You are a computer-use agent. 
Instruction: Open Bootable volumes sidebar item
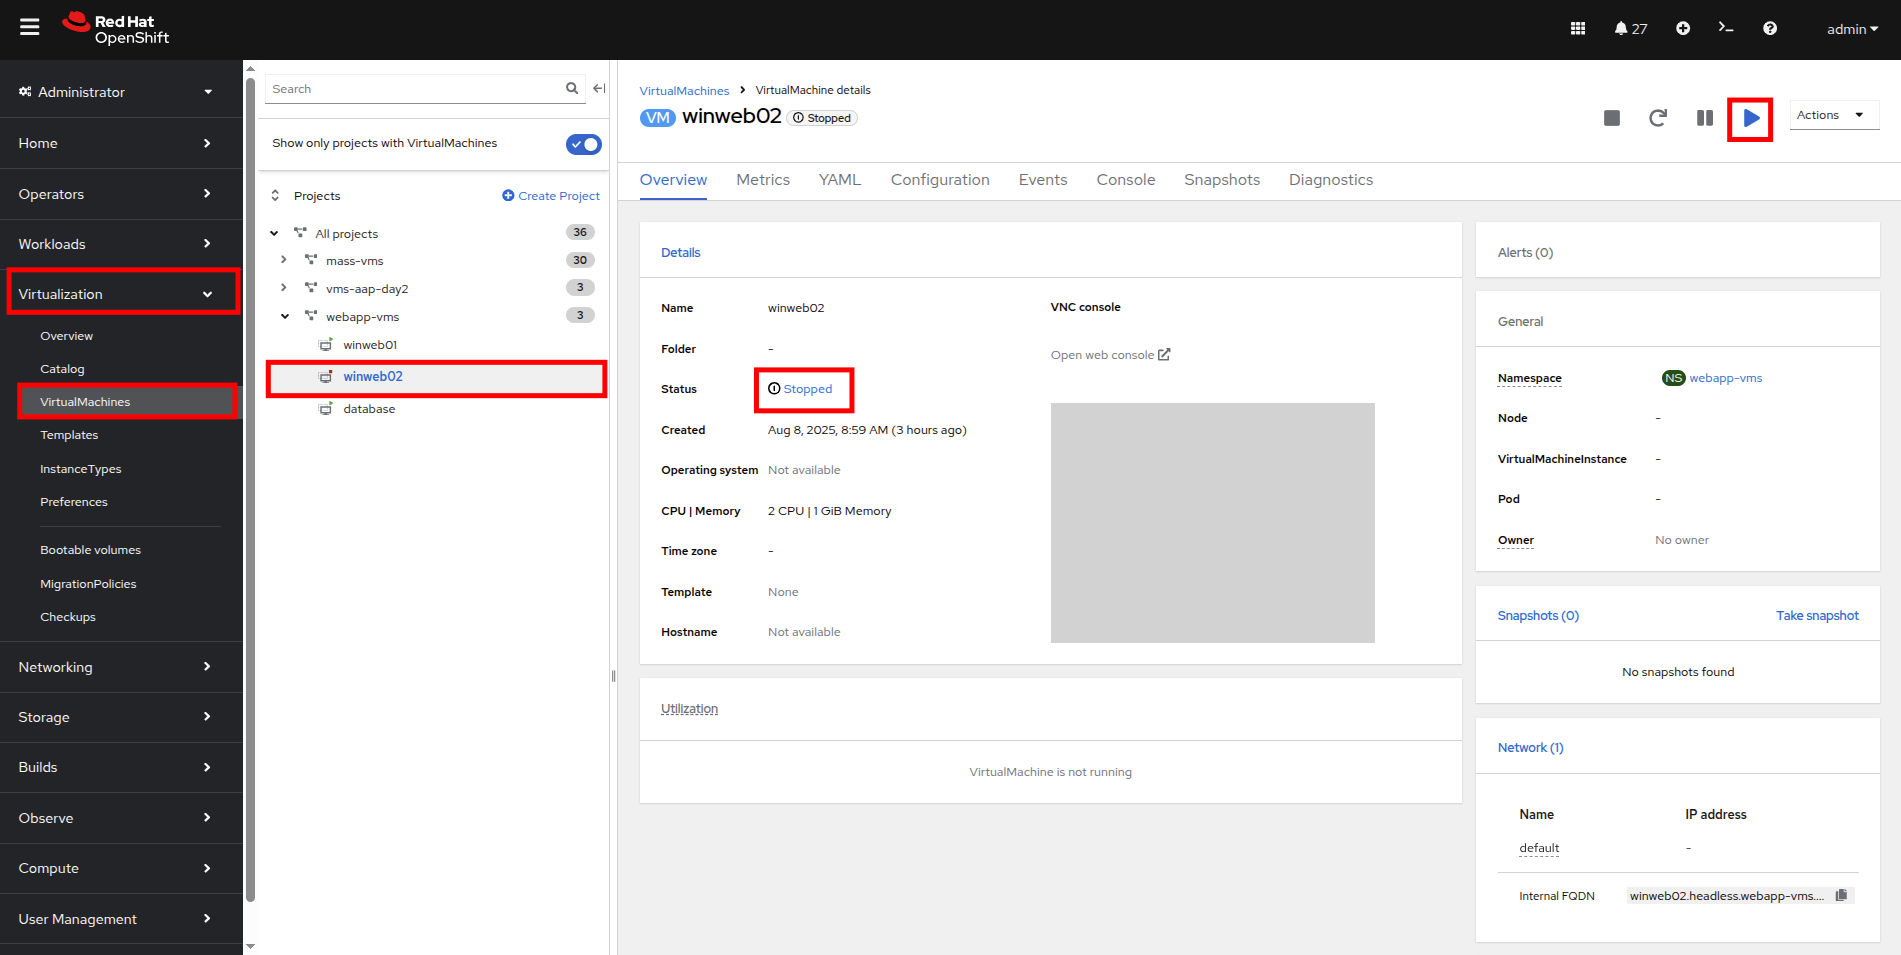90,550
